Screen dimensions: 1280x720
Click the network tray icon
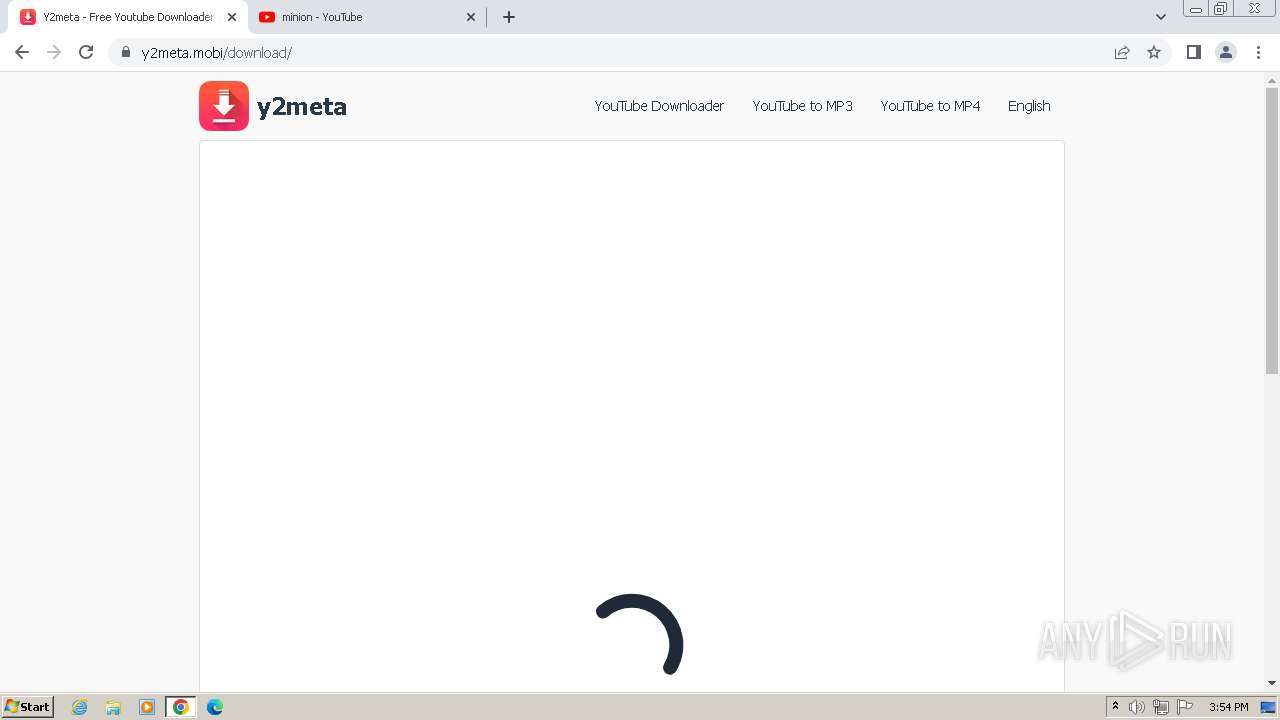[1161, 707]
